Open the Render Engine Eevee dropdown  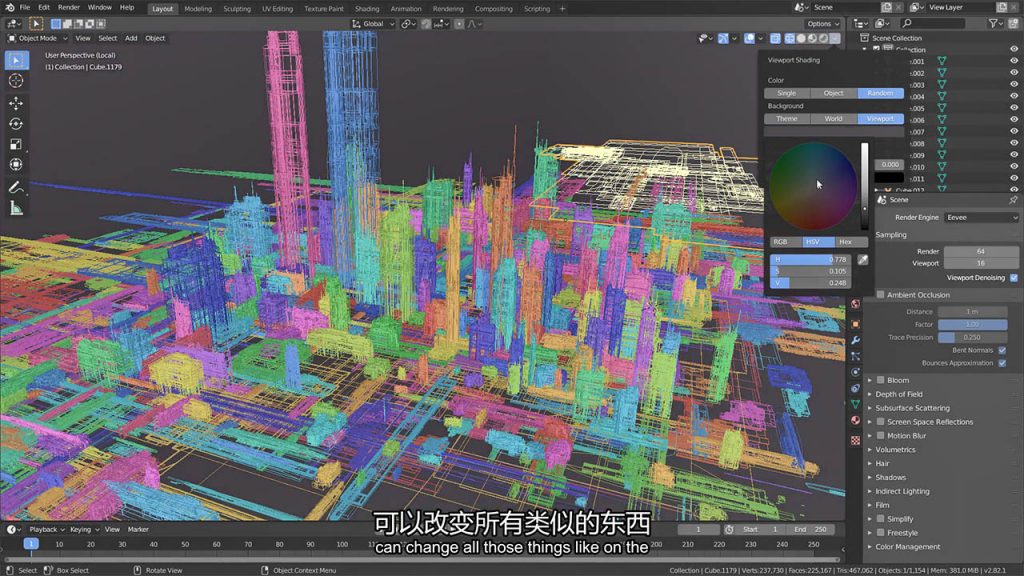[981, 217]
